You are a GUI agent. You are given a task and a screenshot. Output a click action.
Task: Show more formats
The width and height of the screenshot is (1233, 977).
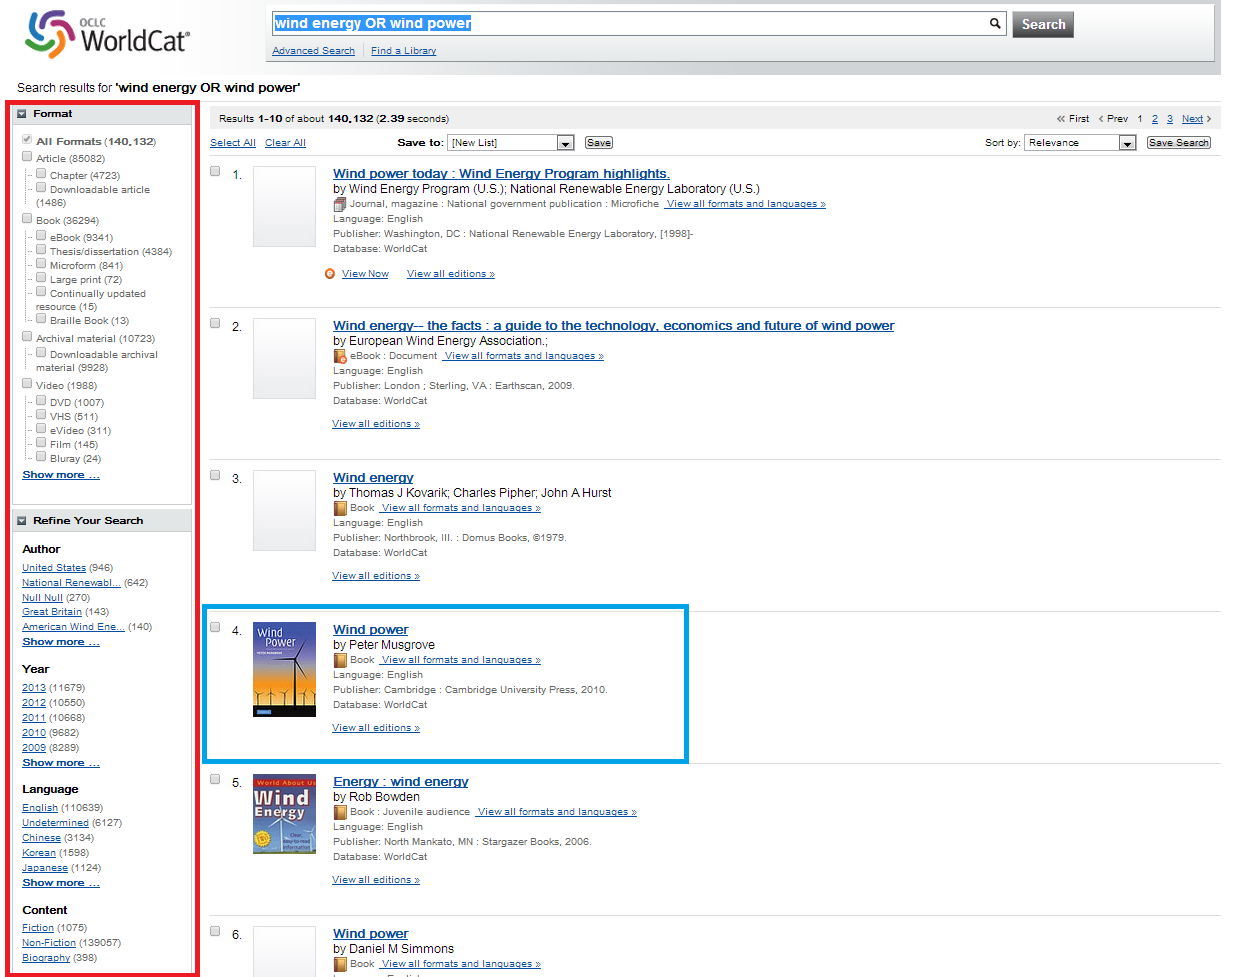[x=61, y=475]
